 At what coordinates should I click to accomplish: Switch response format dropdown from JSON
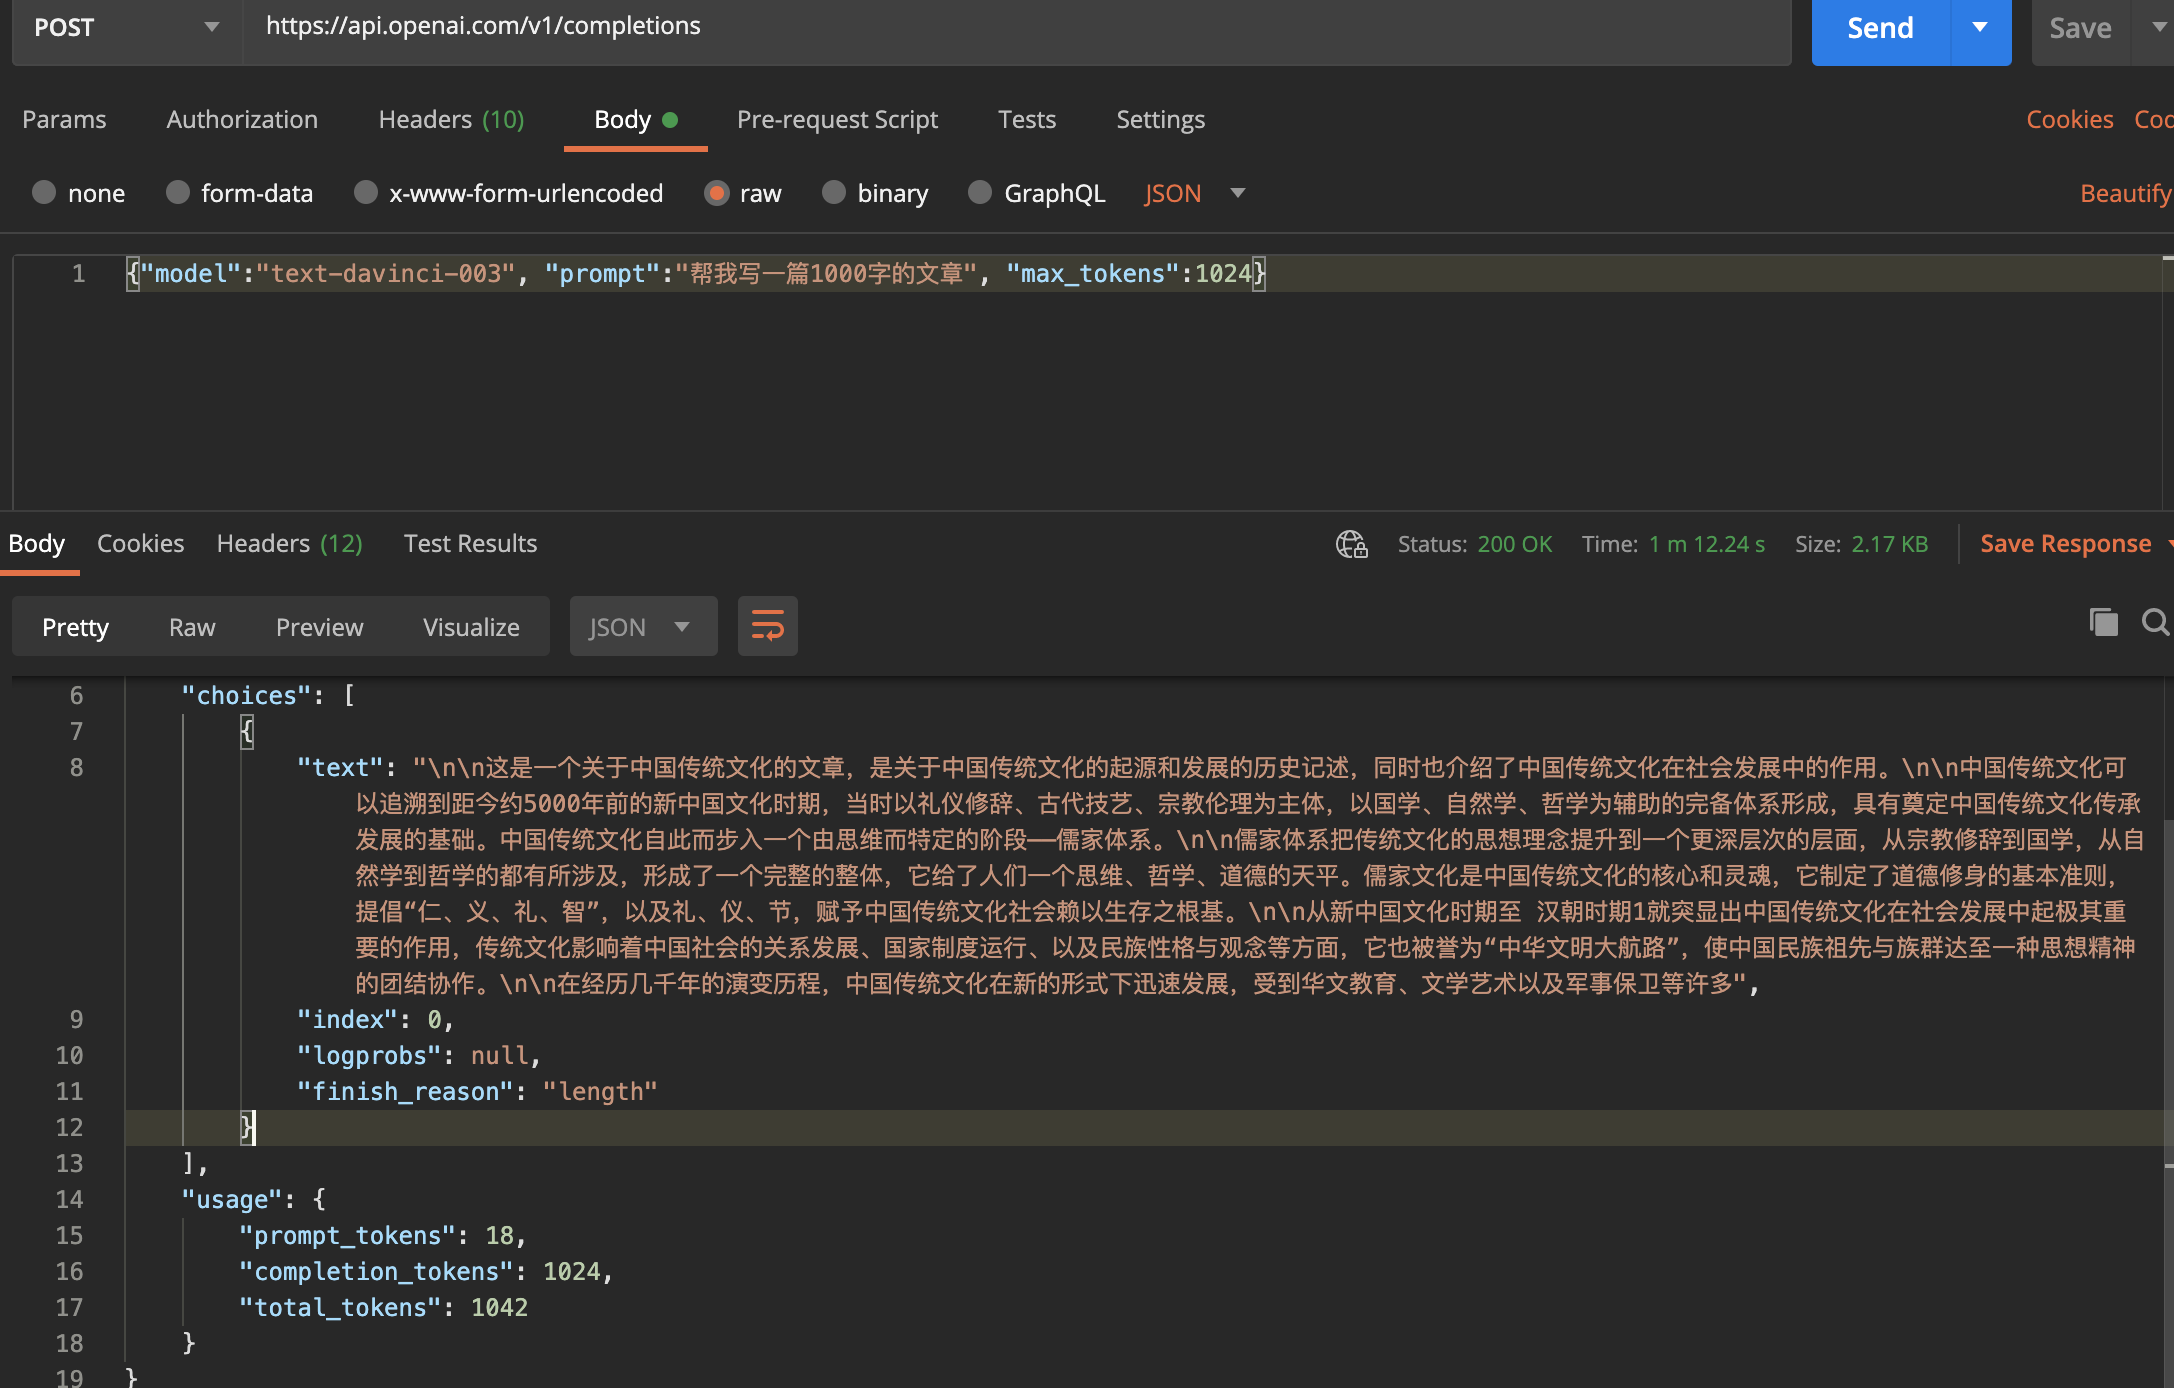pyautogui.click(x=643, y=626)
